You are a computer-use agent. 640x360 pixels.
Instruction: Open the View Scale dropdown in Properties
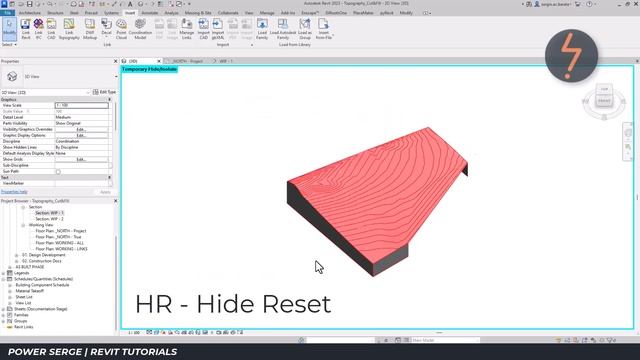tap(82, 105)
